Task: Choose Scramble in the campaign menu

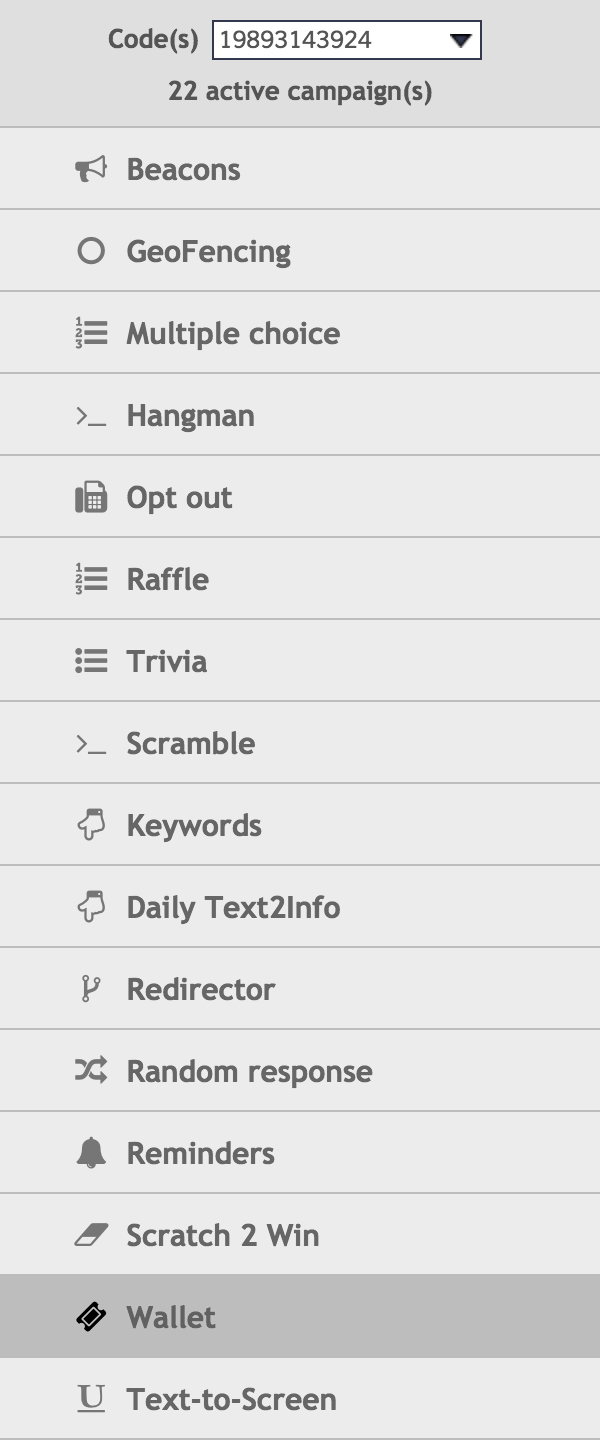Action: pos(190,743)
